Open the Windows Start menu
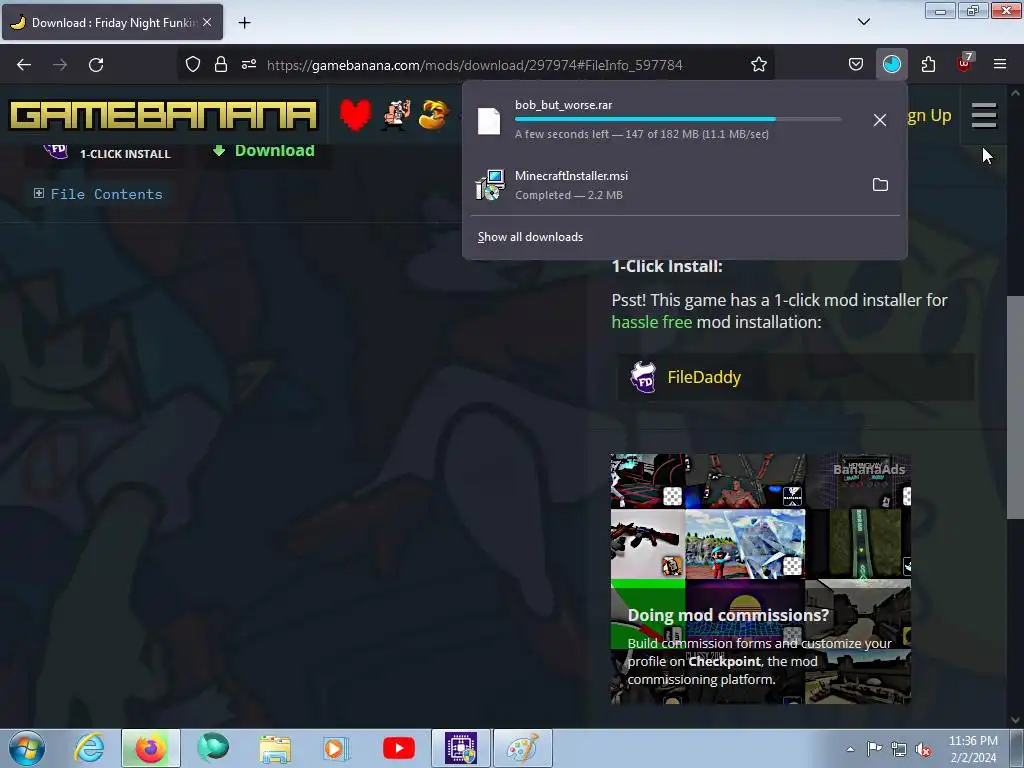The image size is (1024, 768). pyautogui.click(x=27, y=748)
